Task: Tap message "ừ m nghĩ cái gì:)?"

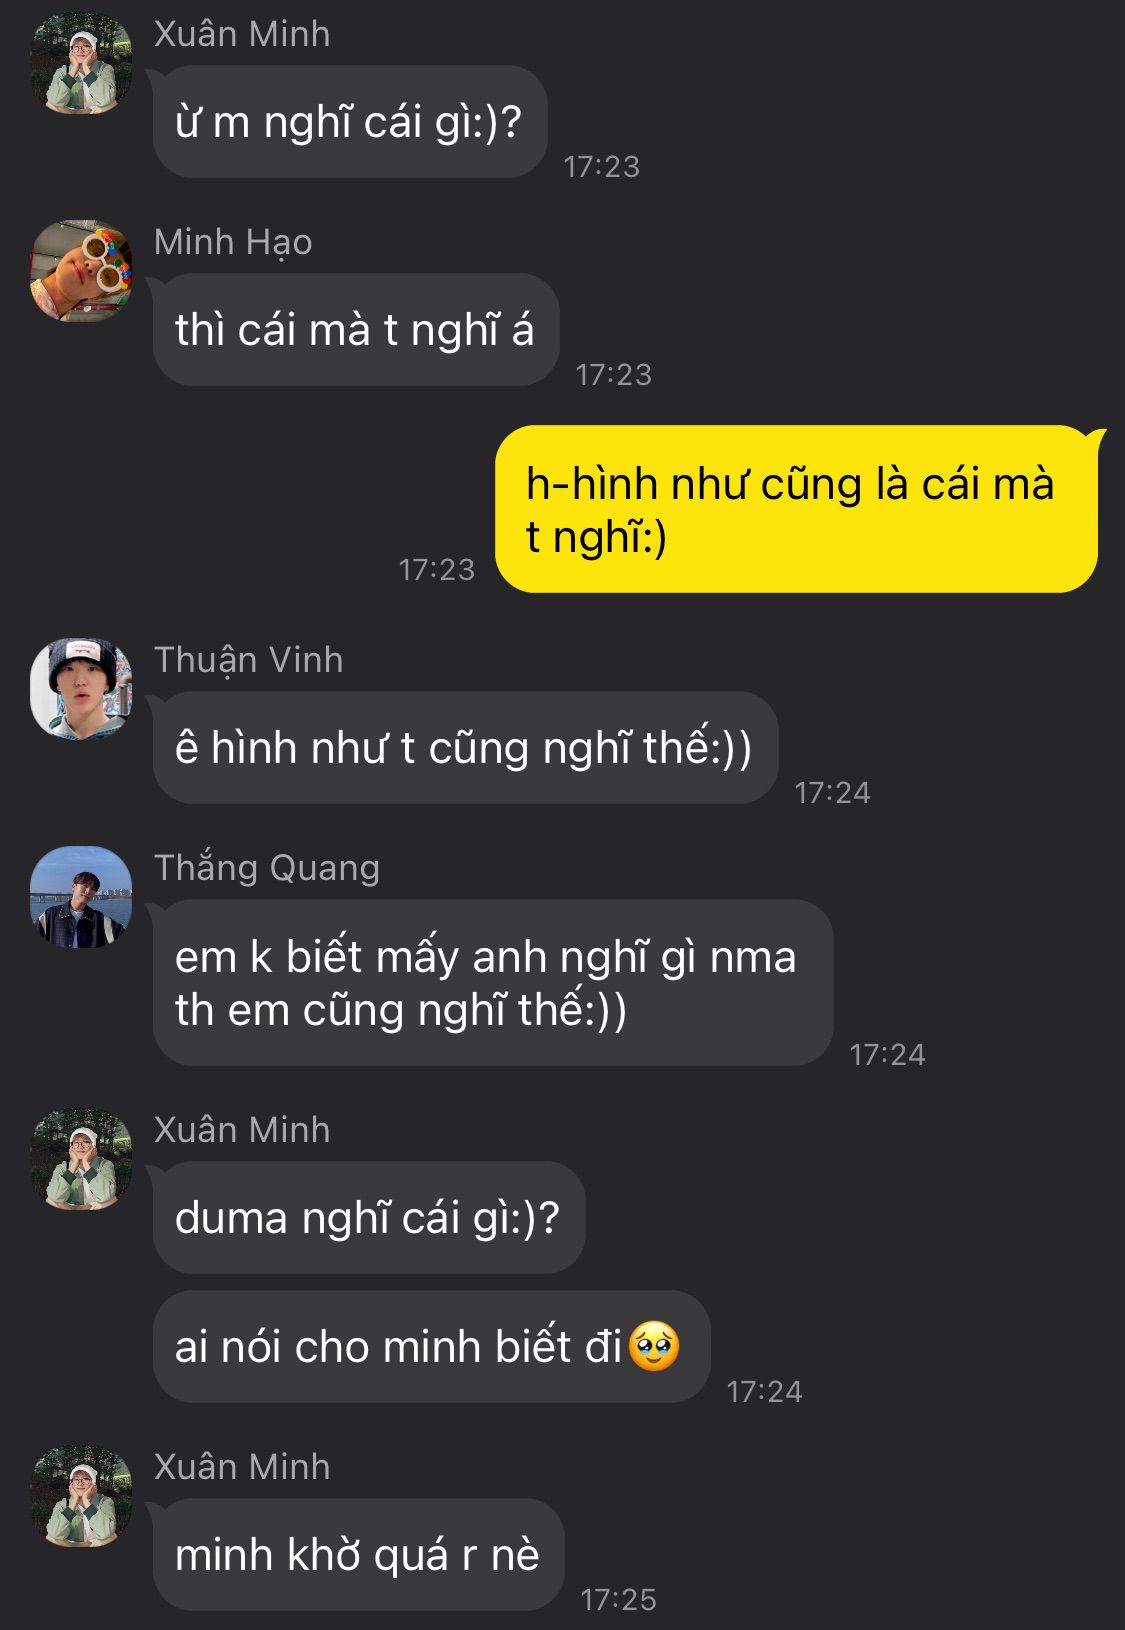Action: [350, 122]
